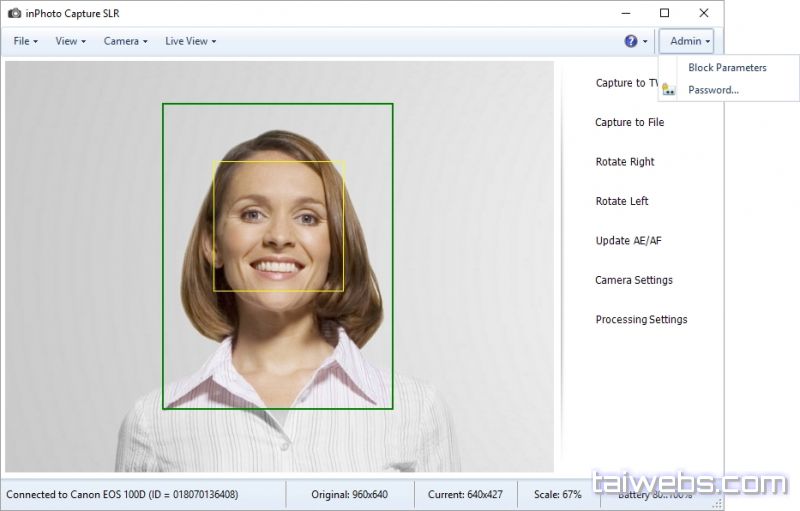The width and height of the screenshot is (800, 511).
Task: Open Camera Settings
Action: coord(634,280)
